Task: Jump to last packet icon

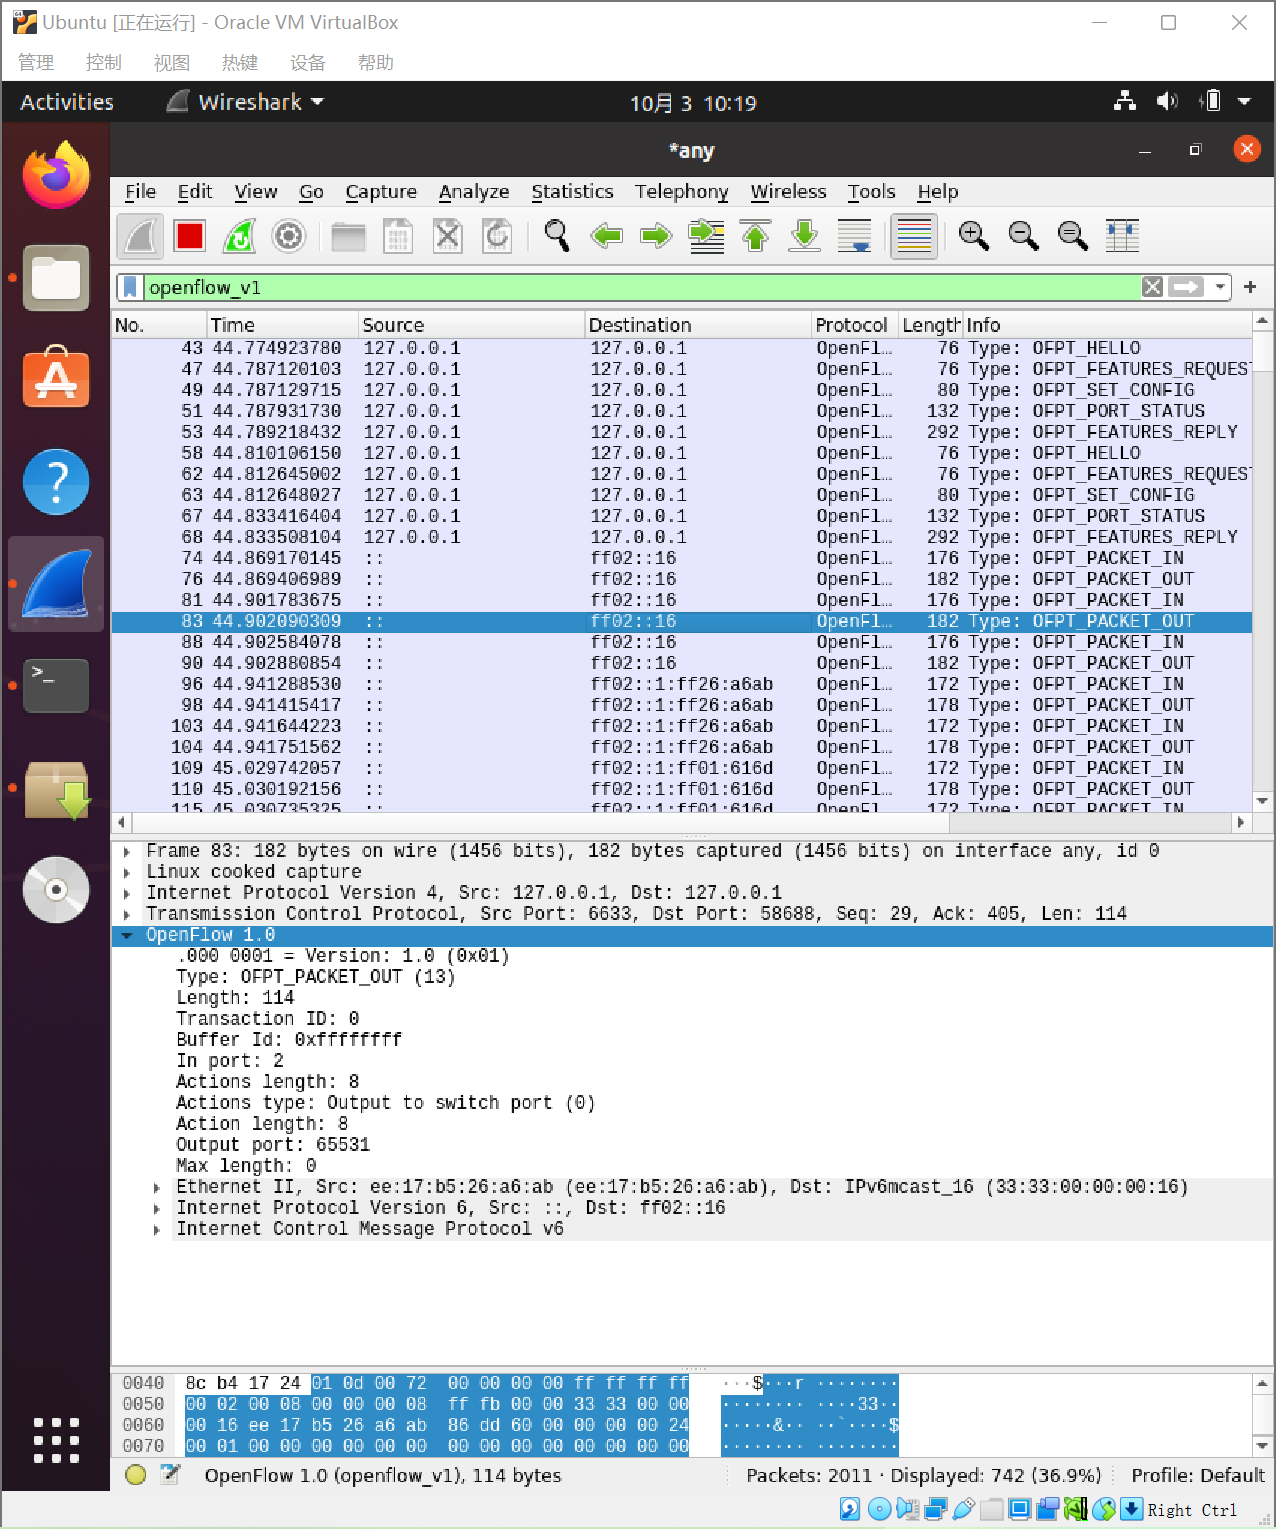Action: [804, 236]
